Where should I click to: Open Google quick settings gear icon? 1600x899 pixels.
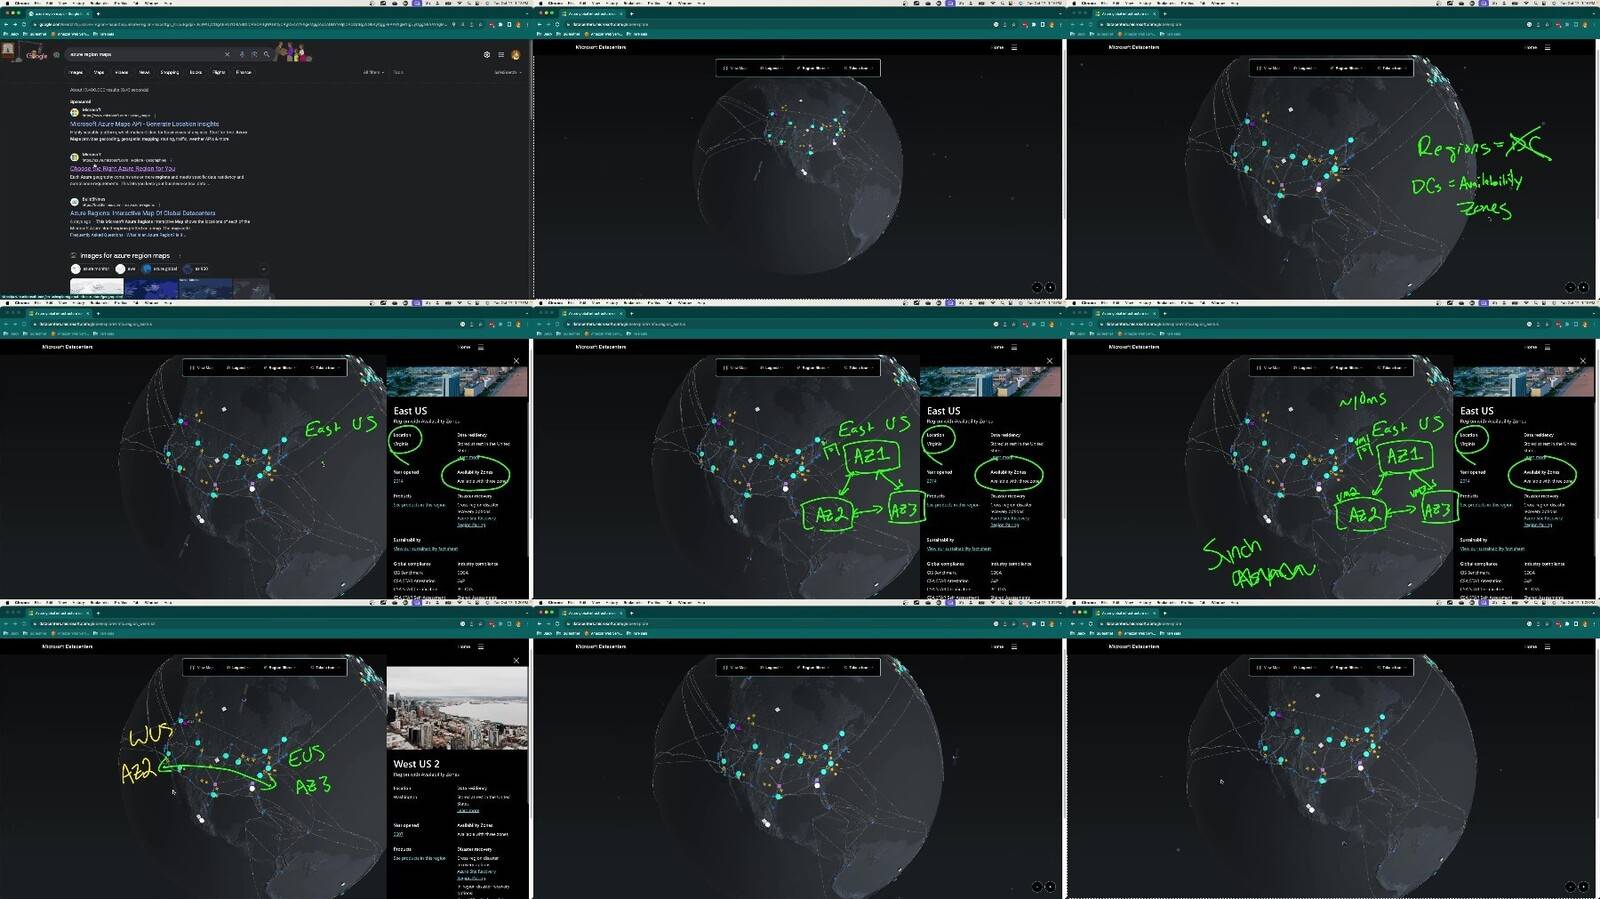487,55
